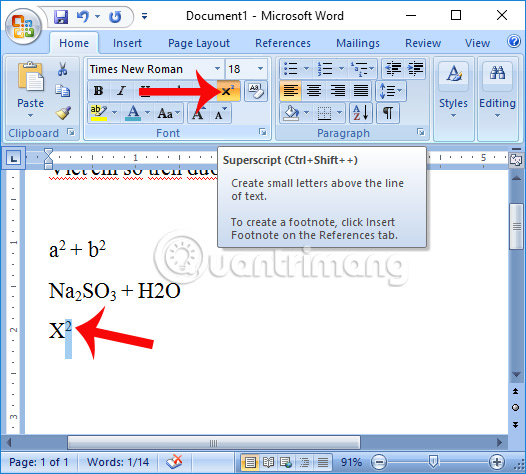Align text right
Image resolution: width=526 pixels, height=474 pixels.
point(337,91)
